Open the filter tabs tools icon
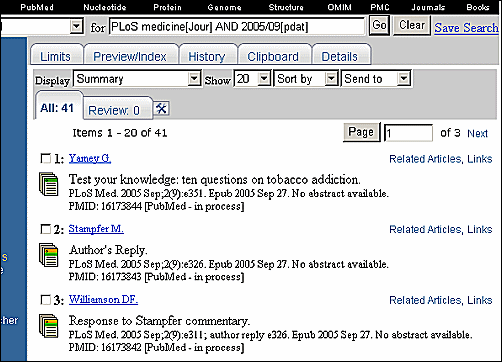This screenshot has width=502, height=362. pos(161,108)
